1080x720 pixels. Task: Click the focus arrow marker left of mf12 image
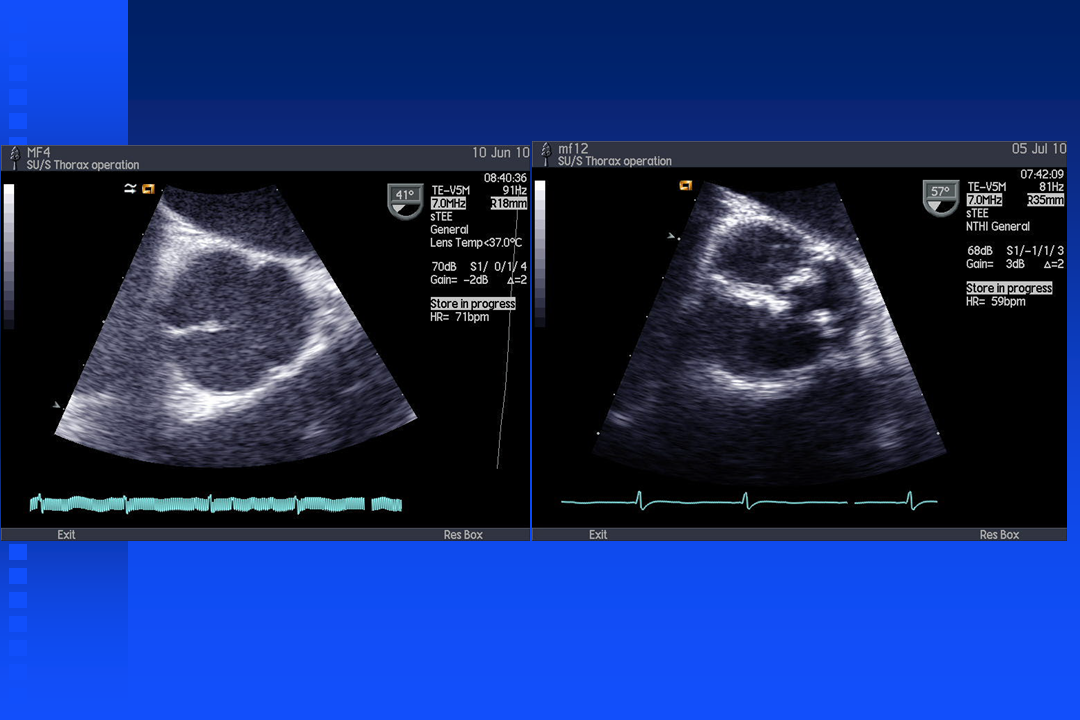click(x=672, y=236)
